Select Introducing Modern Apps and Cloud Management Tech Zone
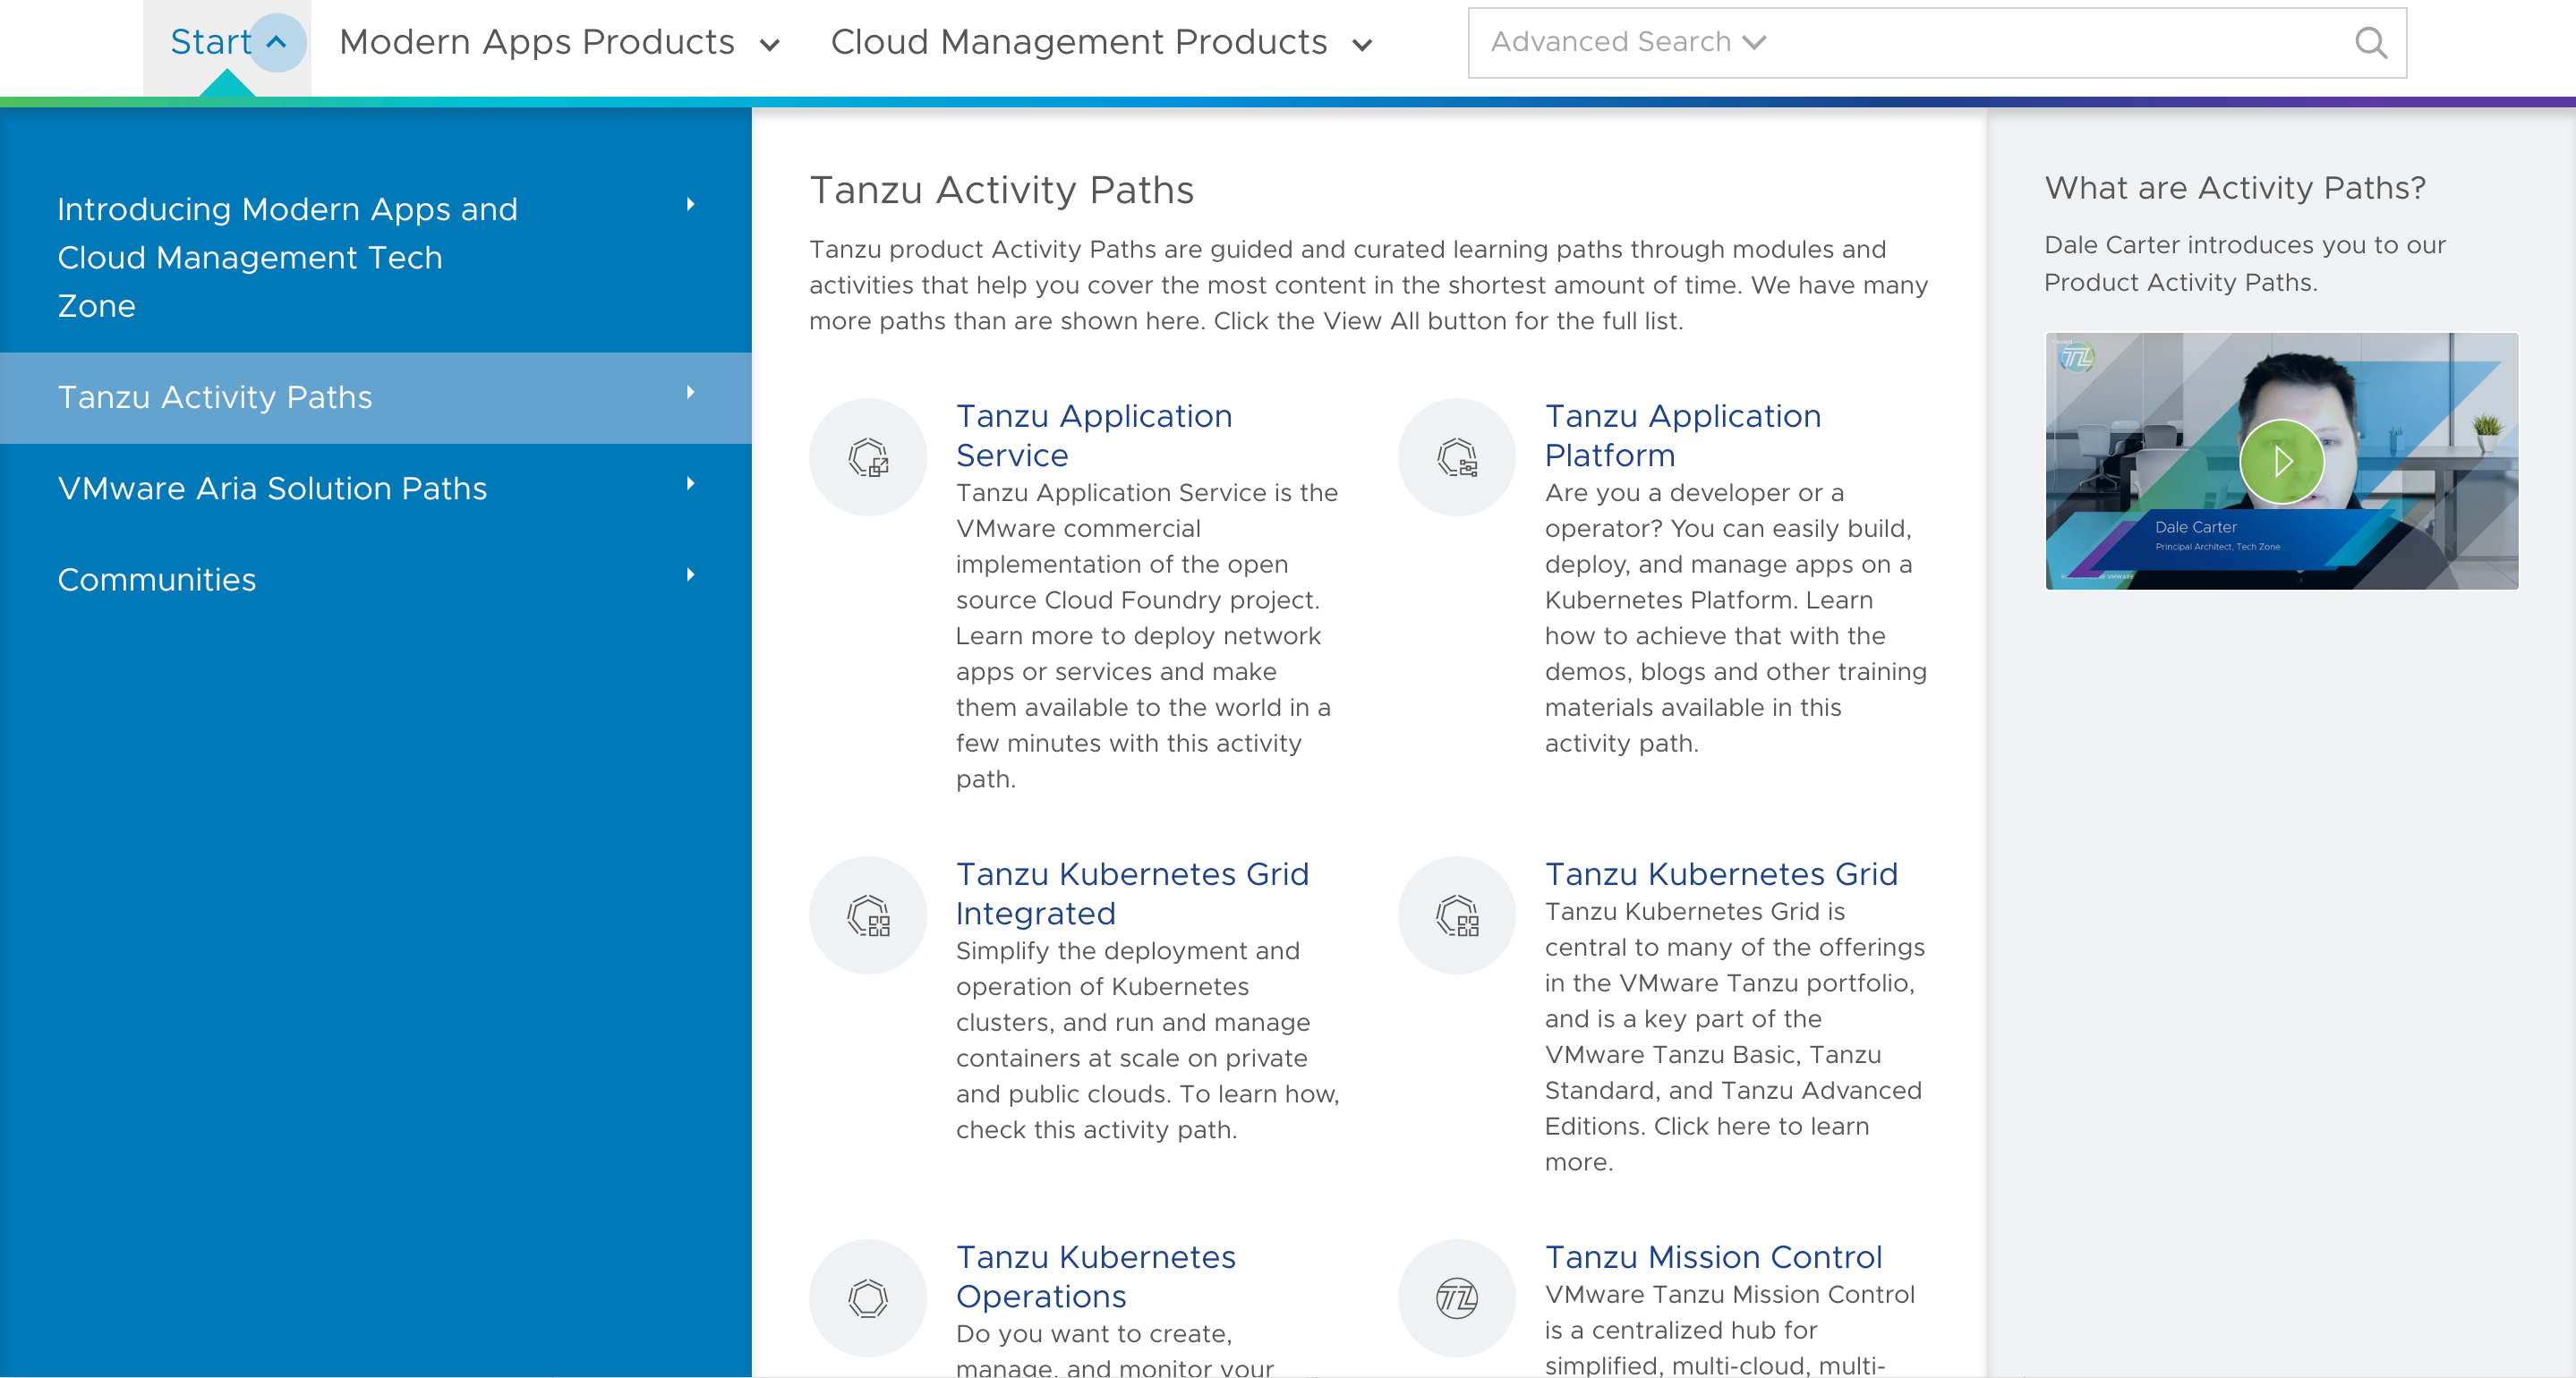The width and height of the screenshot is (2576, 1378). (x=376, y=257)
